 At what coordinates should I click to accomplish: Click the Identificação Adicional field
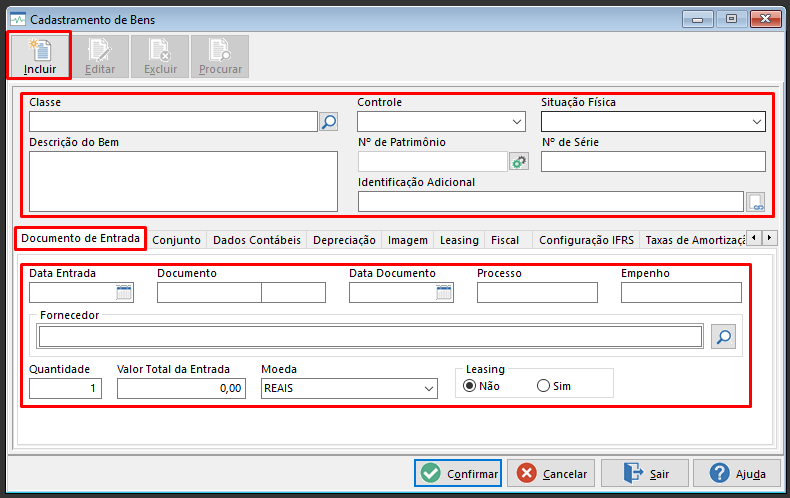click(x=551, y=202)
